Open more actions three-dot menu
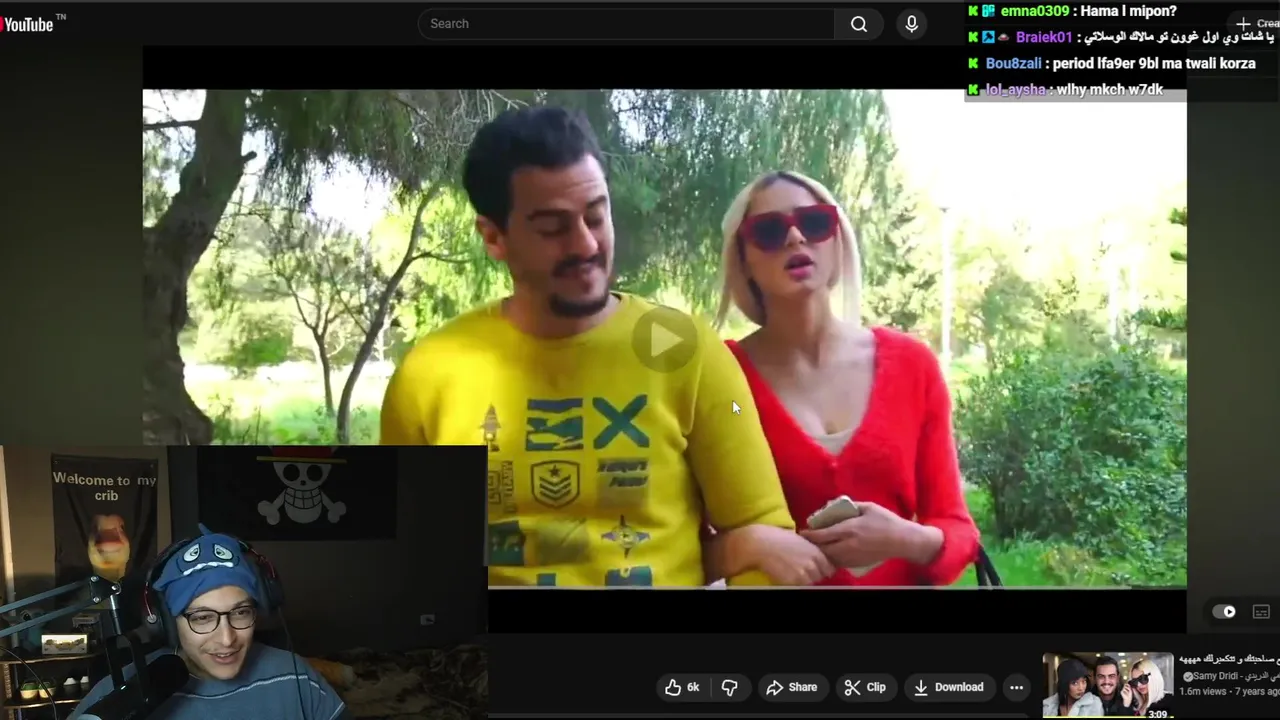Image resolution: width=1280 pixels, height=720 pixels. [1016, 687]
